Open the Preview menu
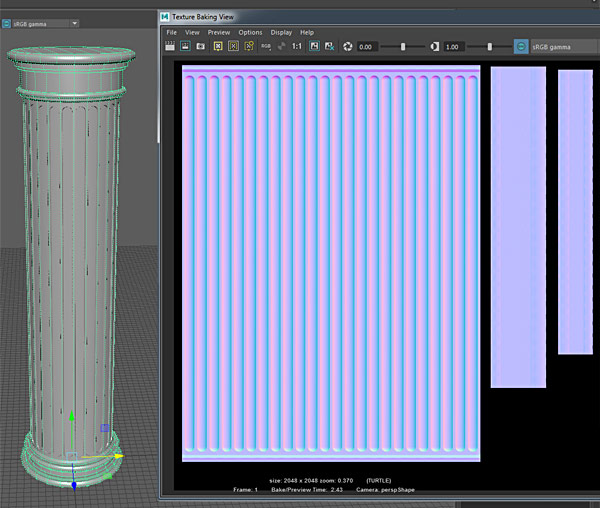 (x=219, y=33)
